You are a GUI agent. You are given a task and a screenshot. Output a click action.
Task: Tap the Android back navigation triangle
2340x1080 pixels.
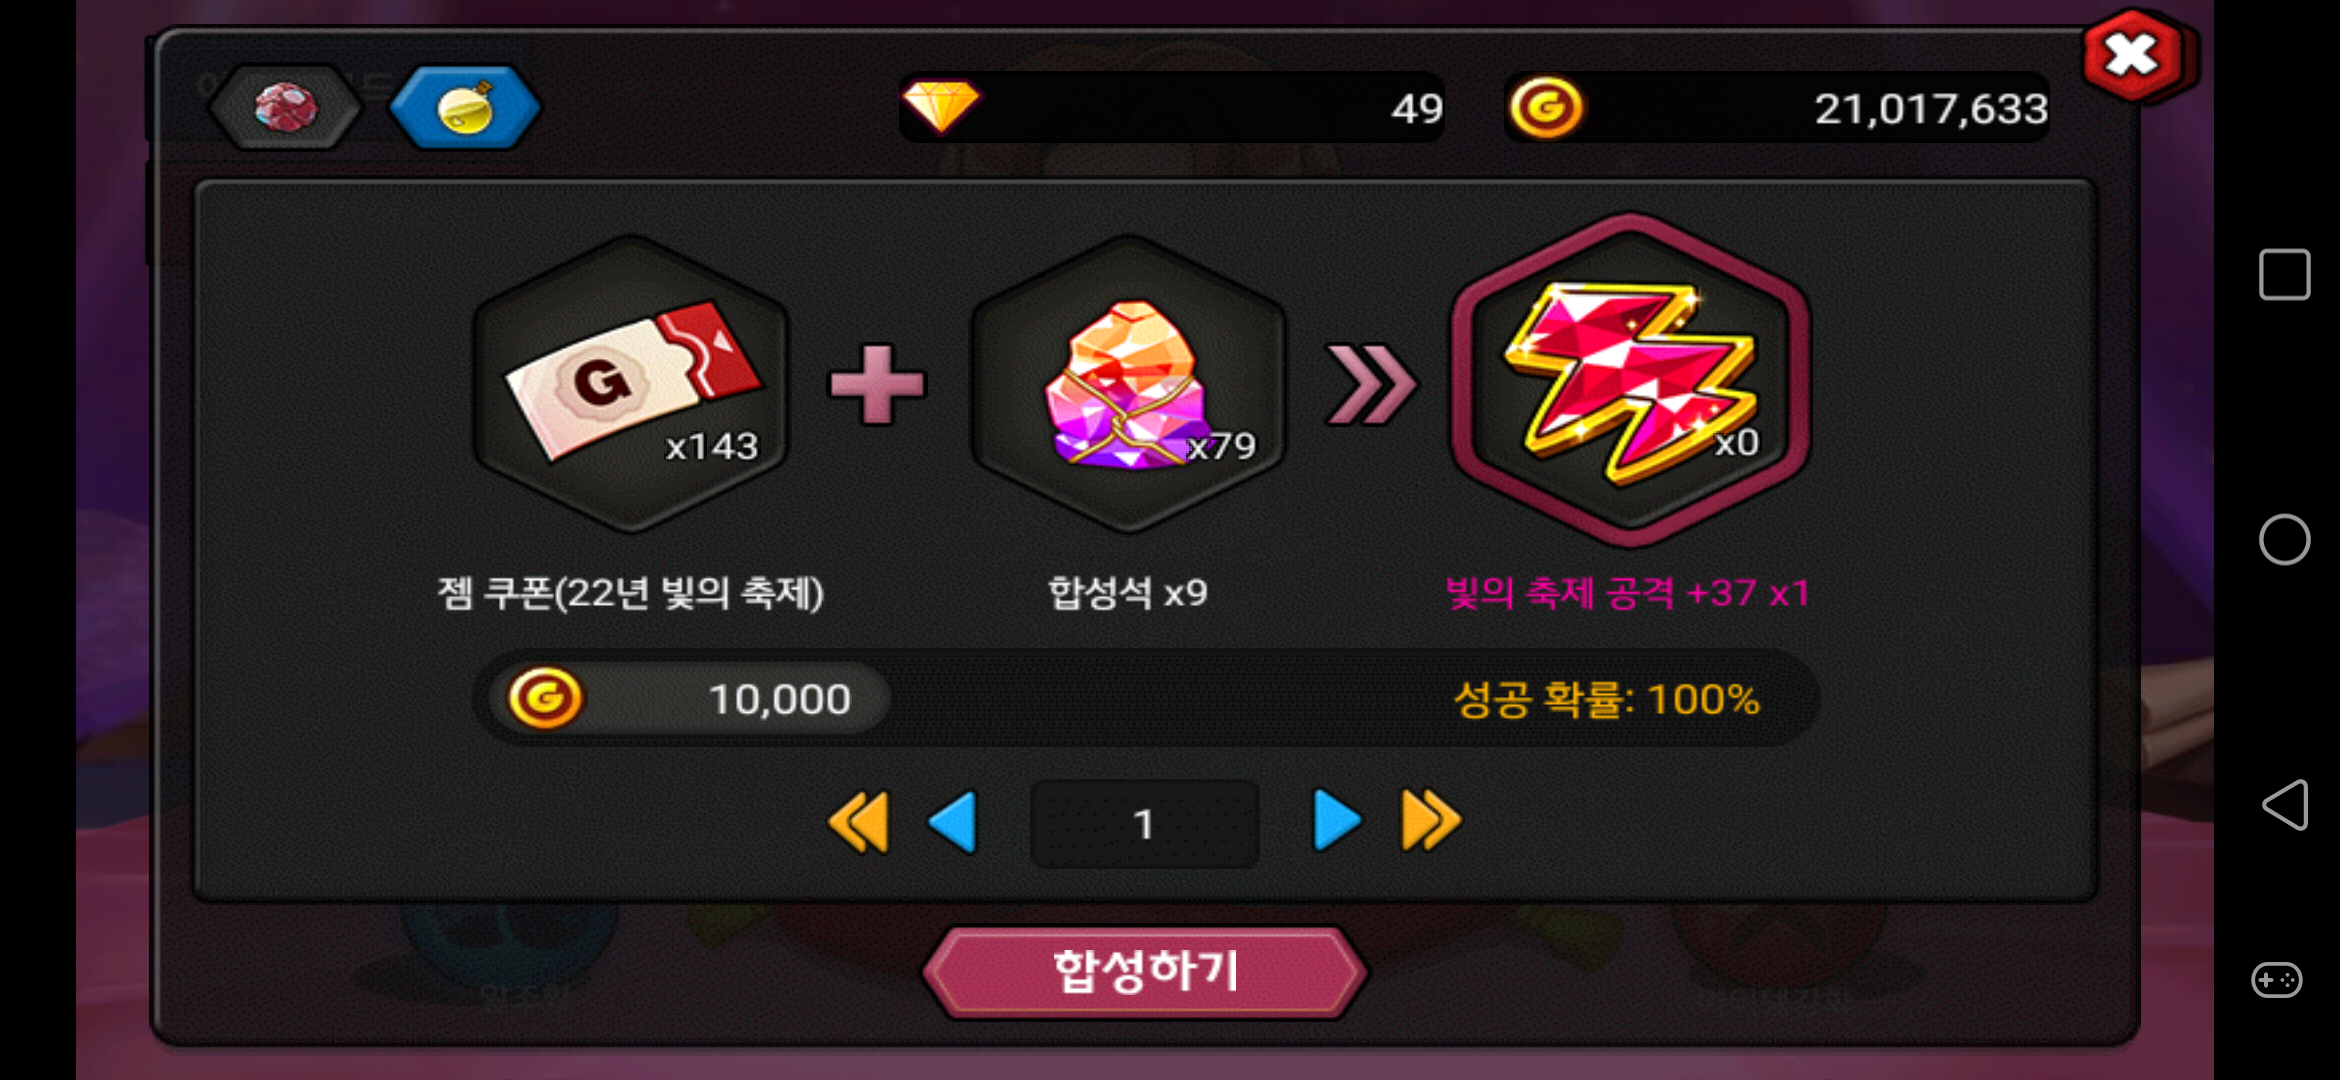(x=2285, y=805)
